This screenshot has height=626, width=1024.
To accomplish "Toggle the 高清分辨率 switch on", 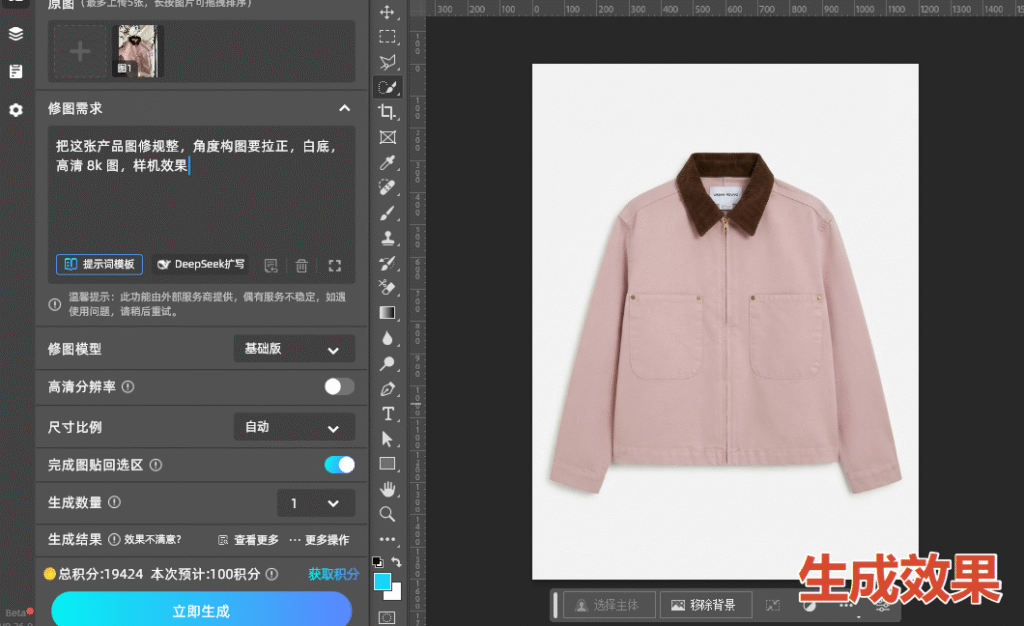I will (339, 386).
